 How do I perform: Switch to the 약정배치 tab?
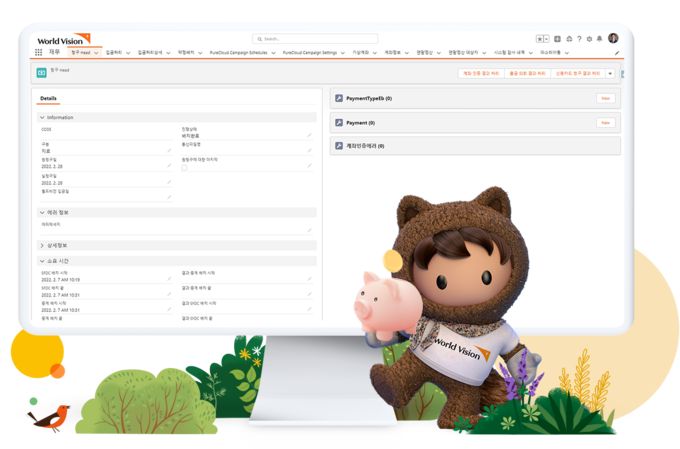[x=186, y=52]
